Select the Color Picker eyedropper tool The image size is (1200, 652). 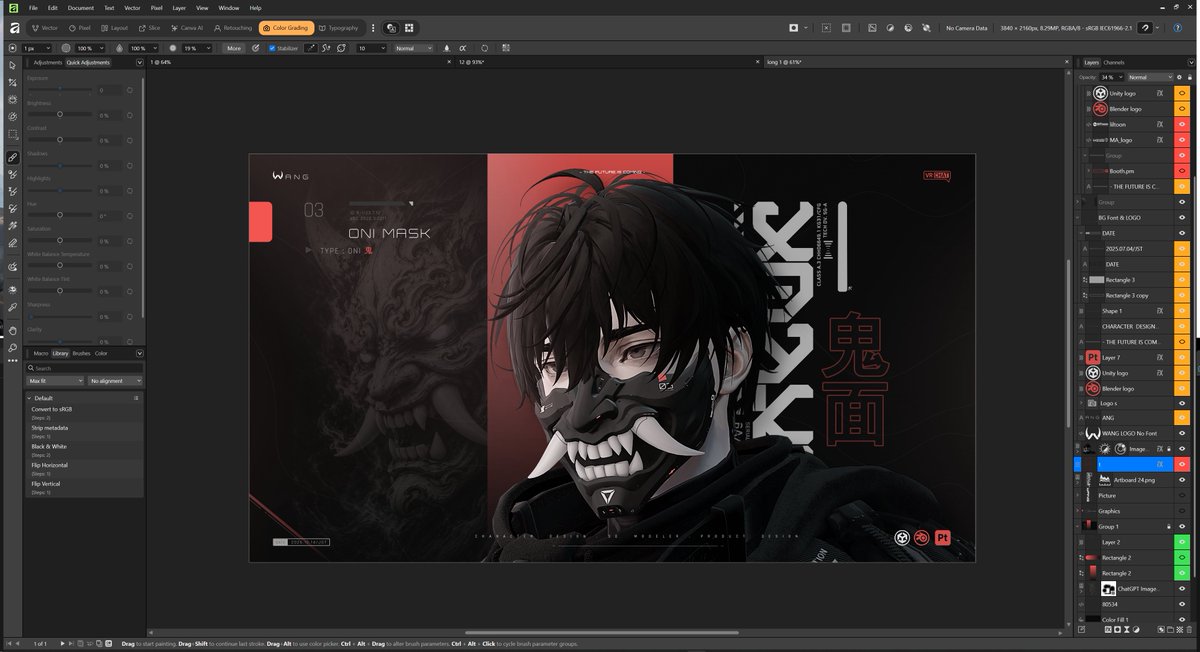13,308
